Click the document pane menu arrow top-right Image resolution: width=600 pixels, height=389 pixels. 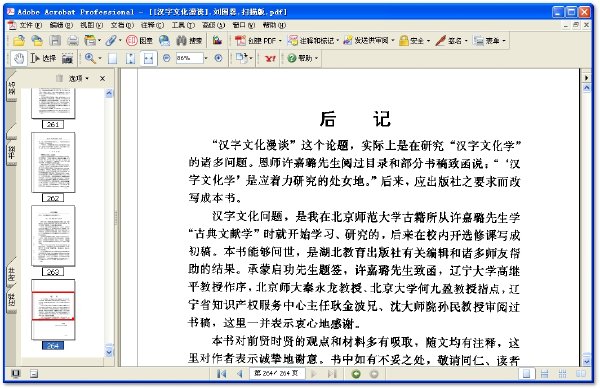pos(586,78)
